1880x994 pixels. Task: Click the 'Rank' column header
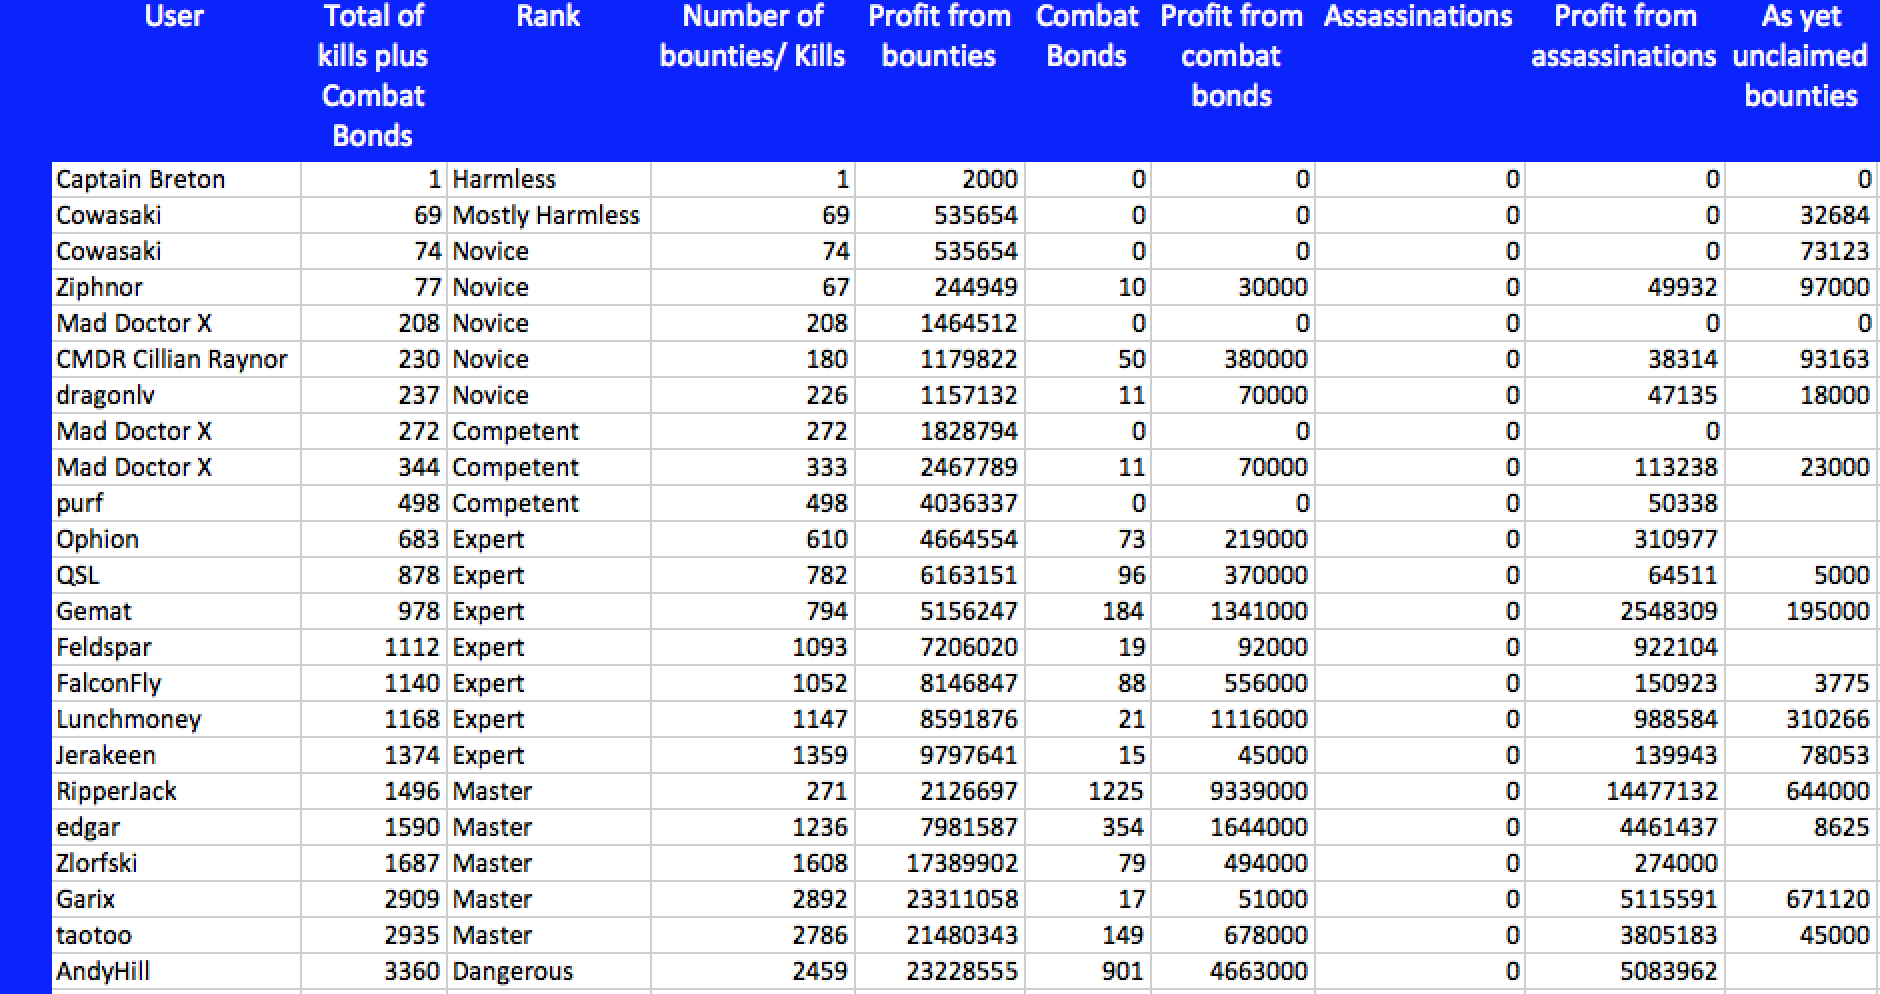point(548,16)
